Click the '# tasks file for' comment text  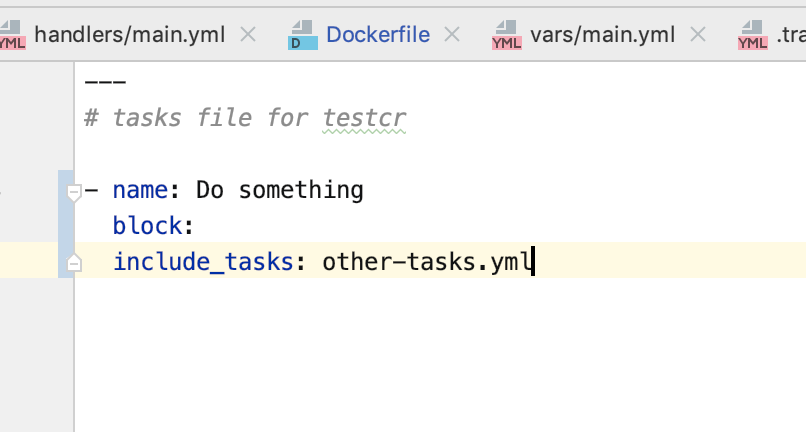pos(196,118)
